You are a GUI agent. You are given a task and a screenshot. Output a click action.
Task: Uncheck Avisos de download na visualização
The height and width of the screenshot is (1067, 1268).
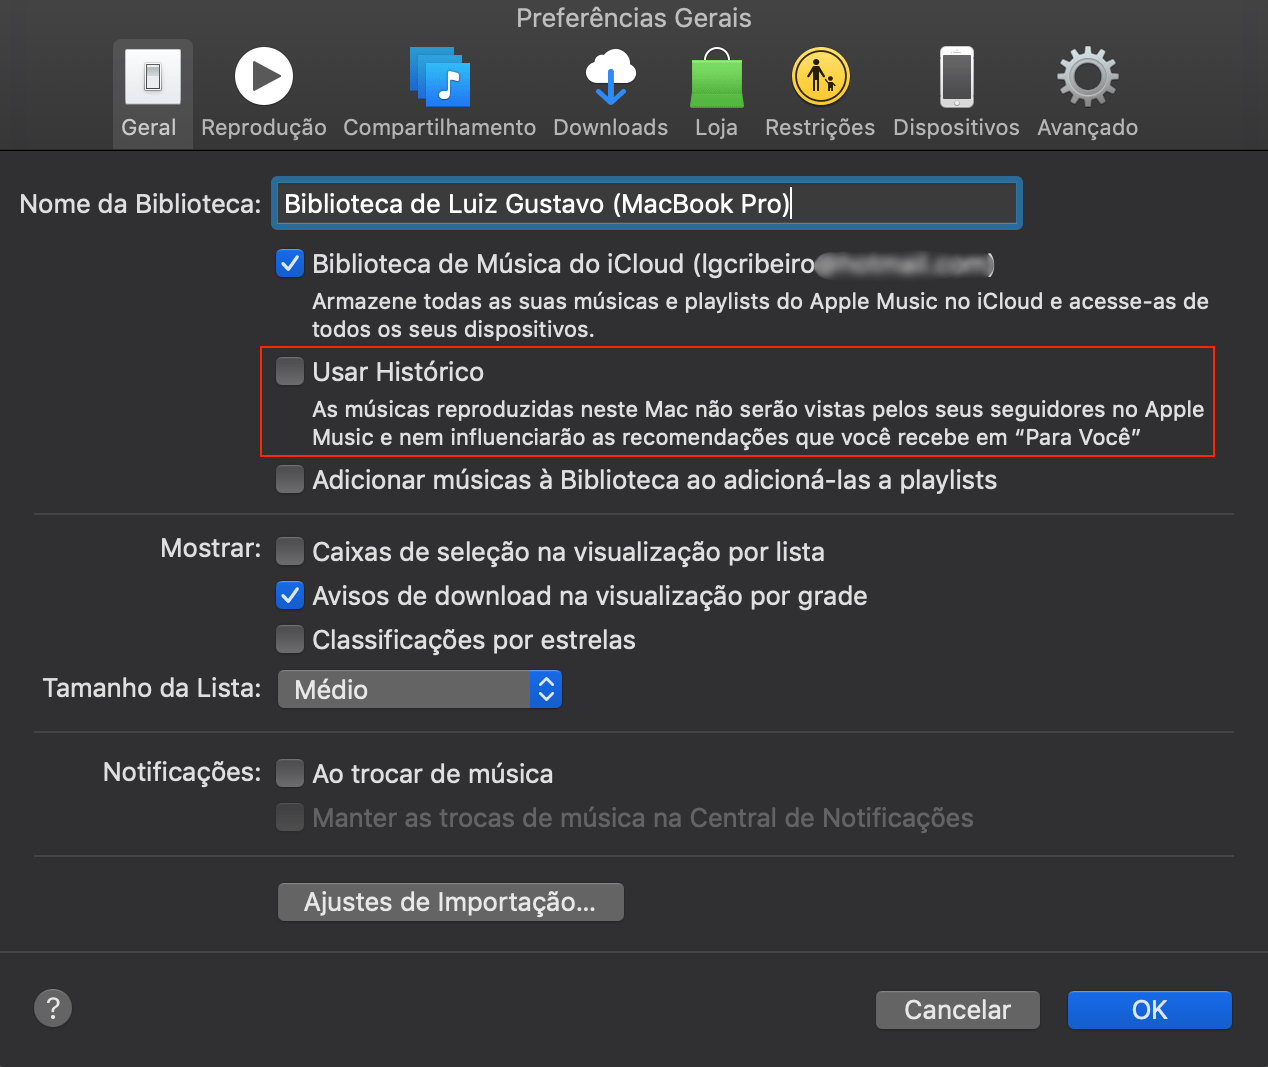pyautogui.click(x=290, y=596)
